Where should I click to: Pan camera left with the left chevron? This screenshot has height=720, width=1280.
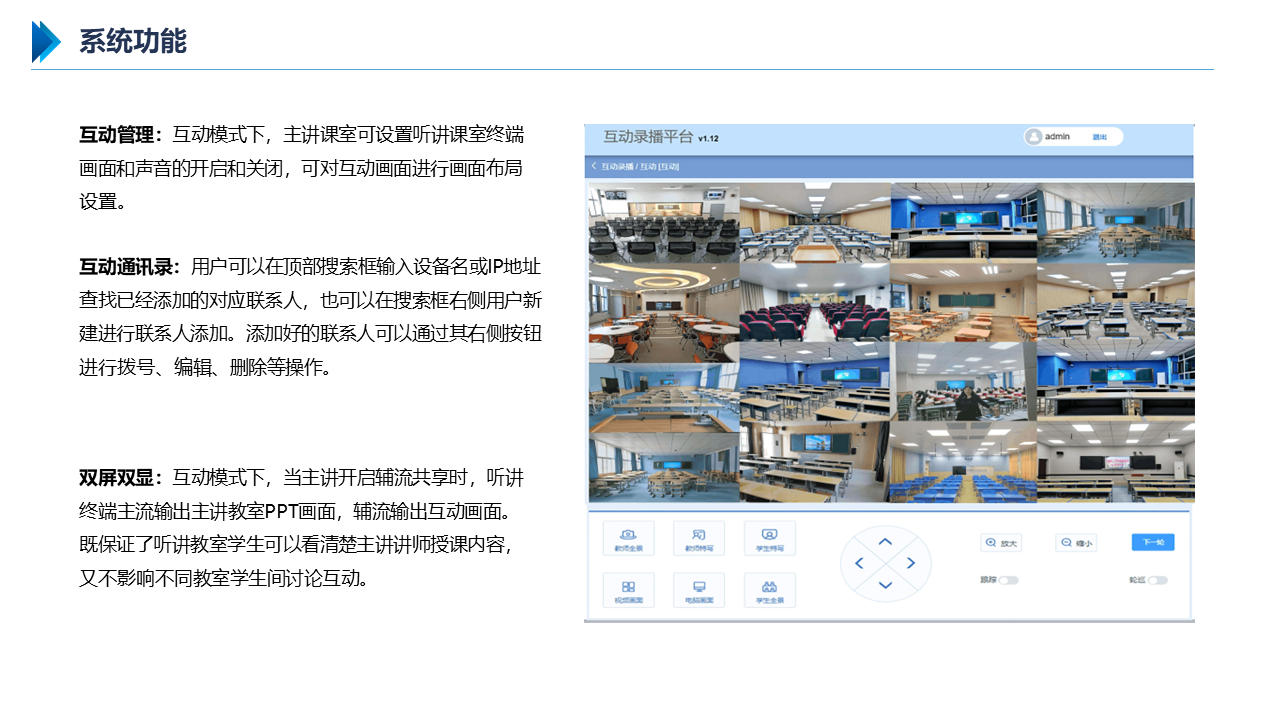(x=860, y=564)
